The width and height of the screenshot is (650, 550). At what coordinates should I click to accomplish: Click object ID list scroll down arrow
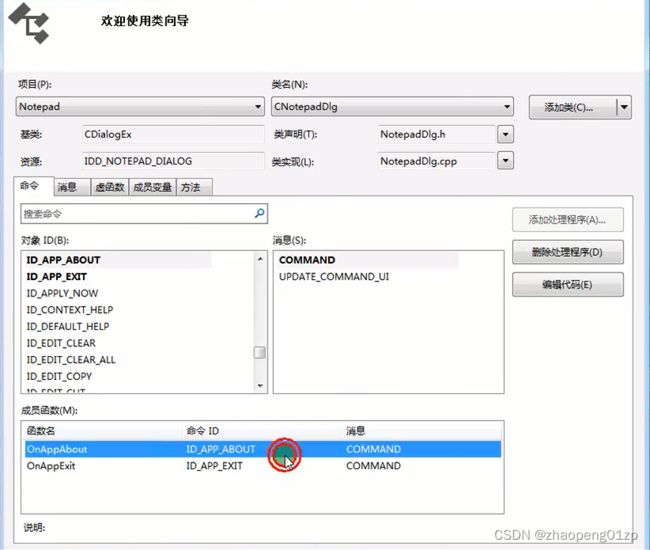tap(260, 385)
